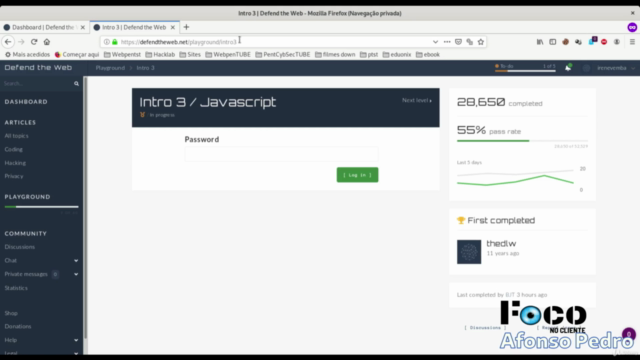Screen dimensions: 640x360
Task: Expand the Private messages submenu
Action: 76,274
